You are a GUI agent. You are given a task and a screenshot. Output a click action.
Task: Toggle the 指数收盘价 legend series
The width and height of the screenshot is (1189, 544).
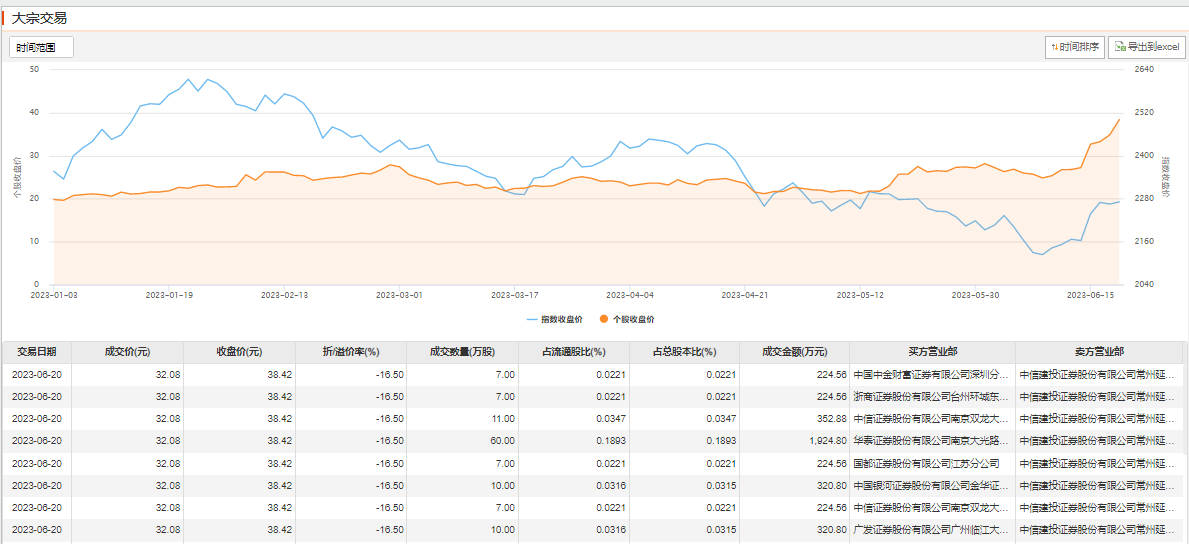coord(554,319)
